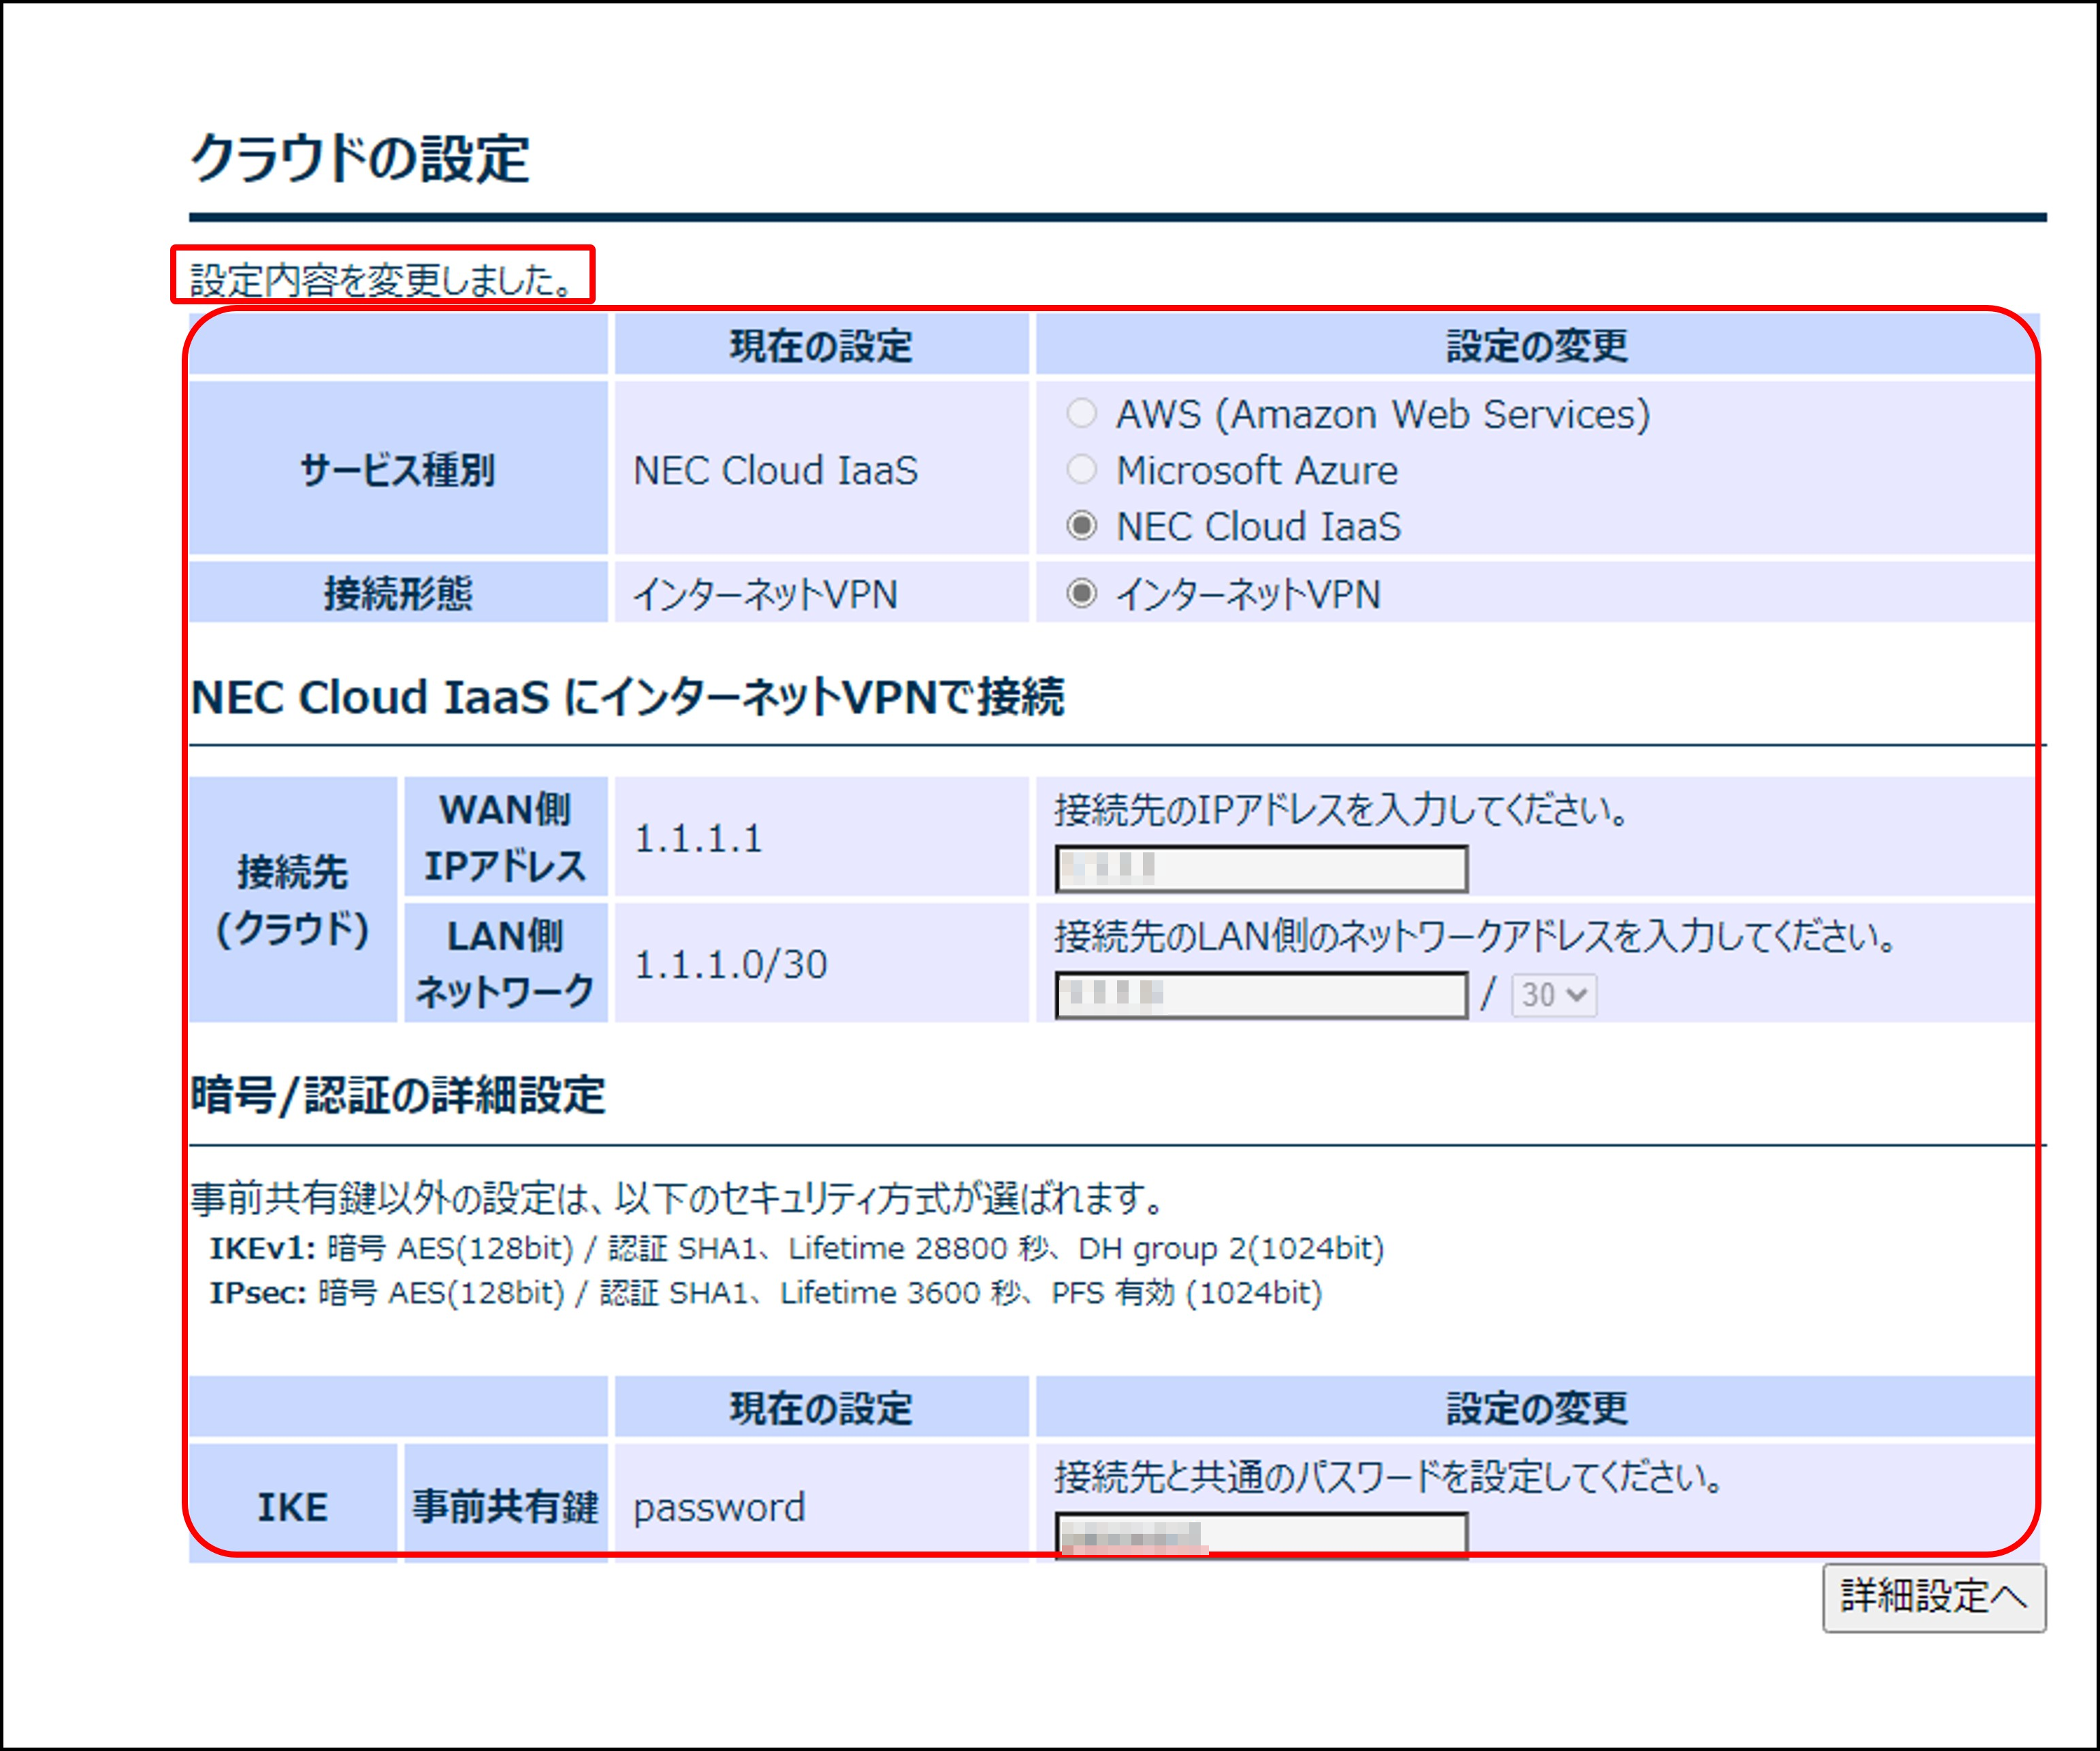Click the クラウドの設定 page heading

[359, 158]
